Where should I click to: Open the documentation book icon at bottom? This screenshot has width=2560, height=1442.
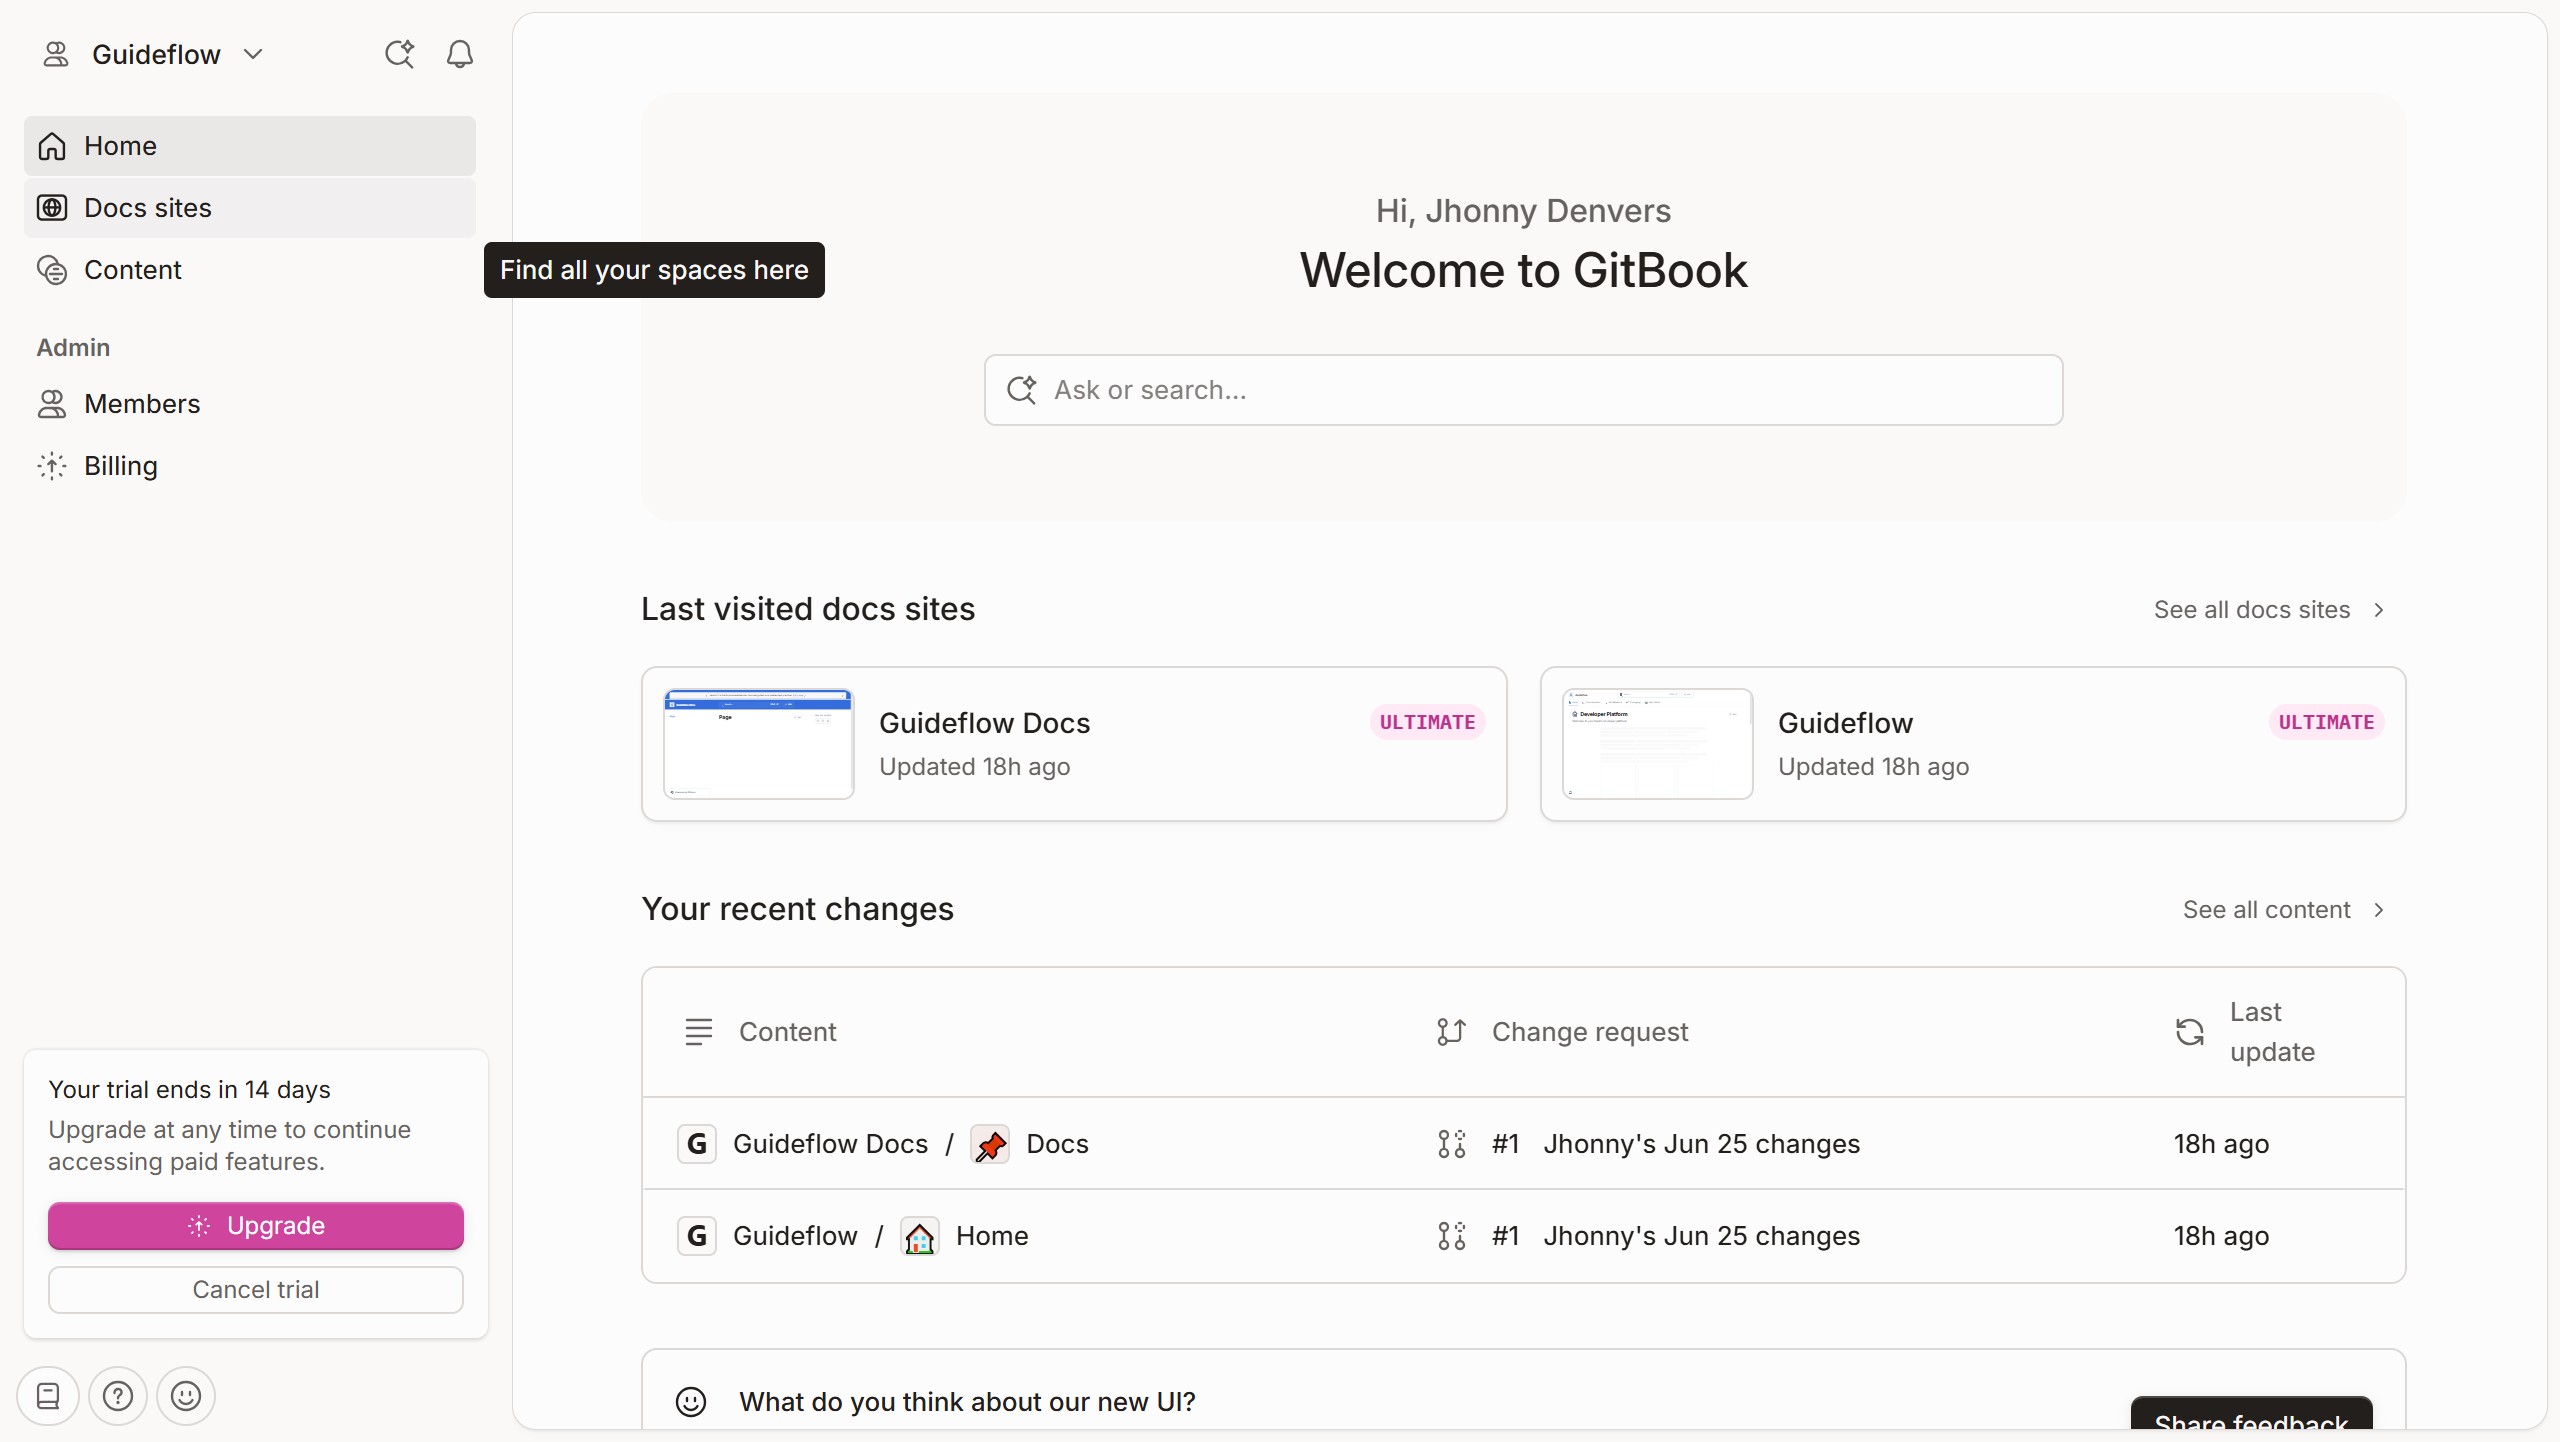(48, 1396)
